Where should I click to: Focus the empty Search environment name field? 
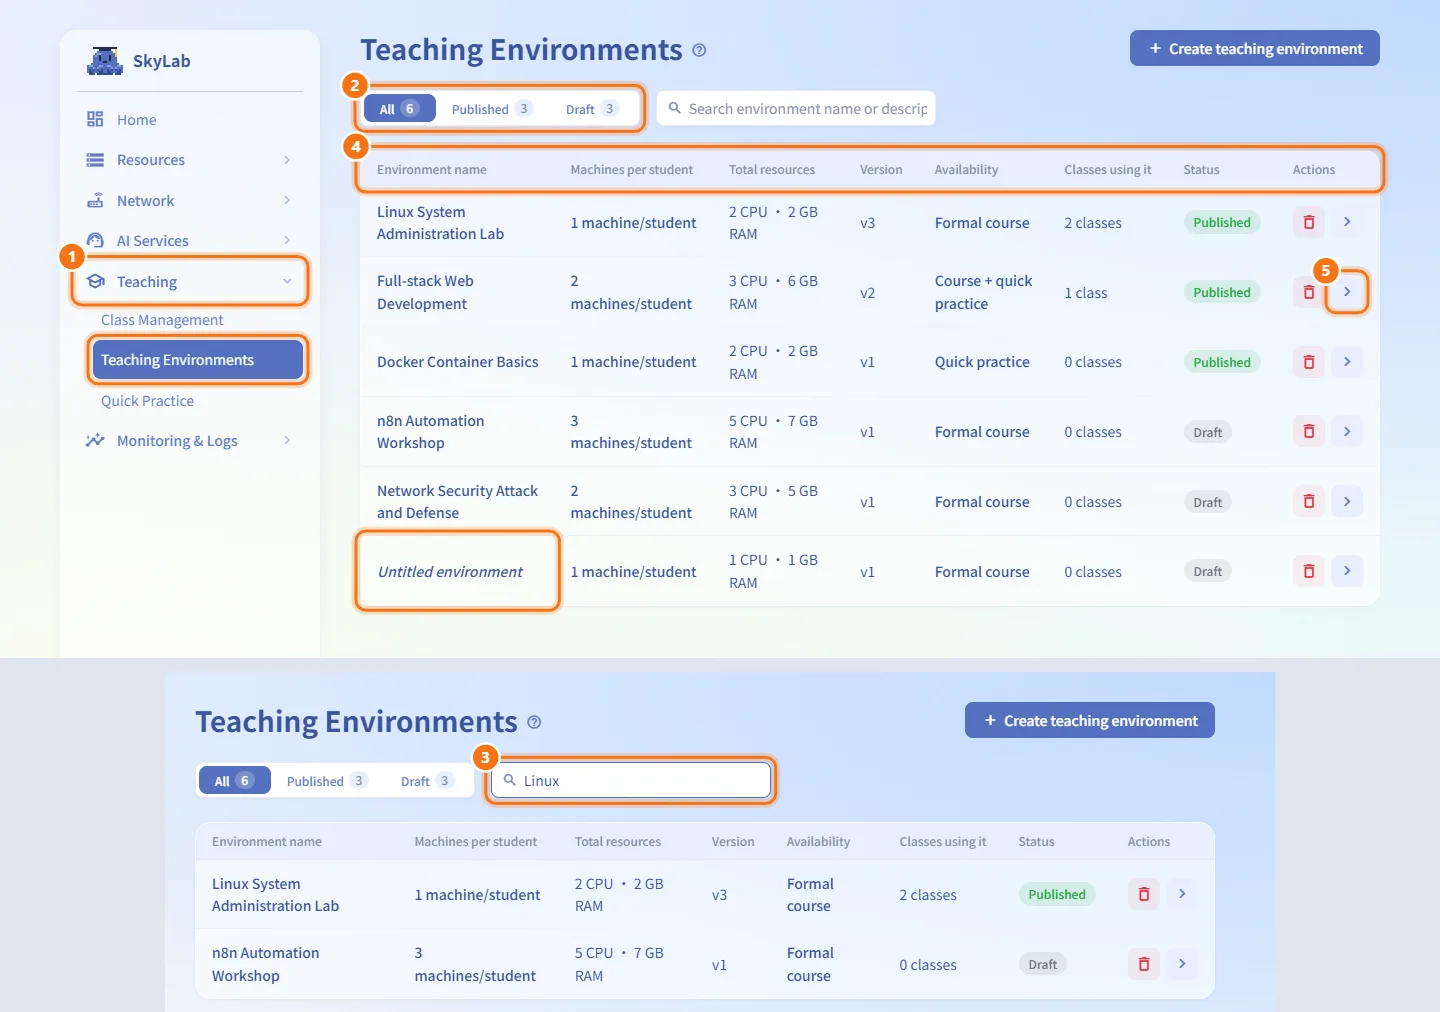796,108
